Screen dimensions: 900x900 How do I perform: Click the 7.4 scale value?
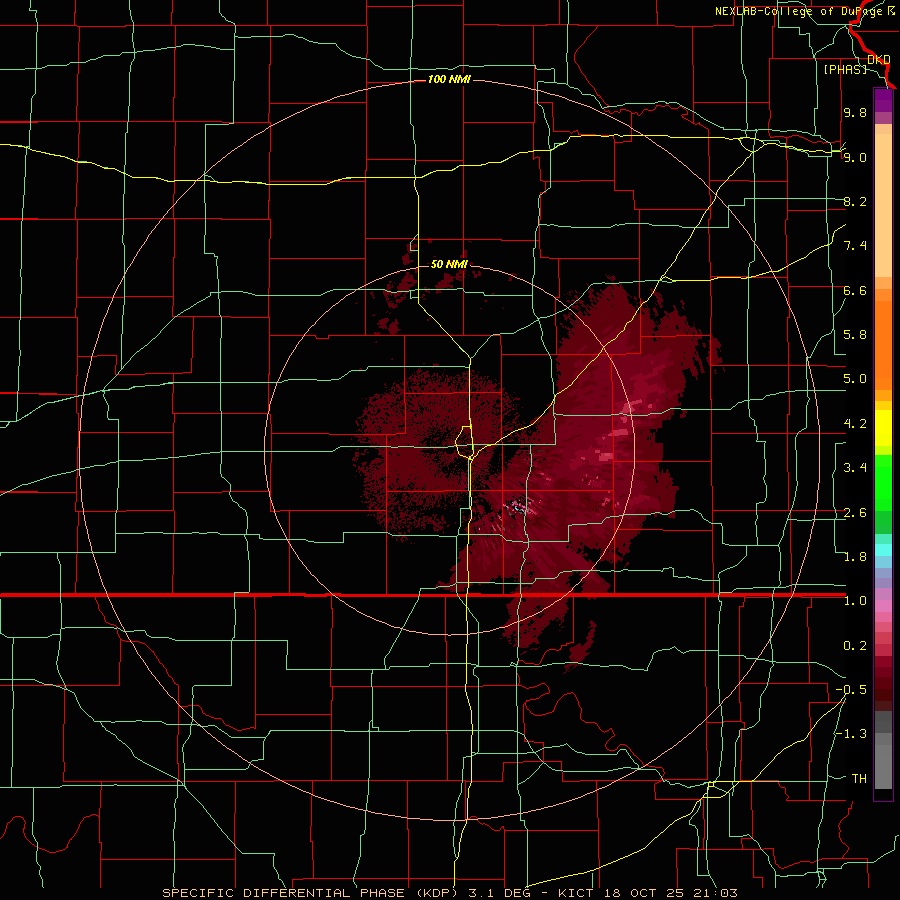click(855, 246)
